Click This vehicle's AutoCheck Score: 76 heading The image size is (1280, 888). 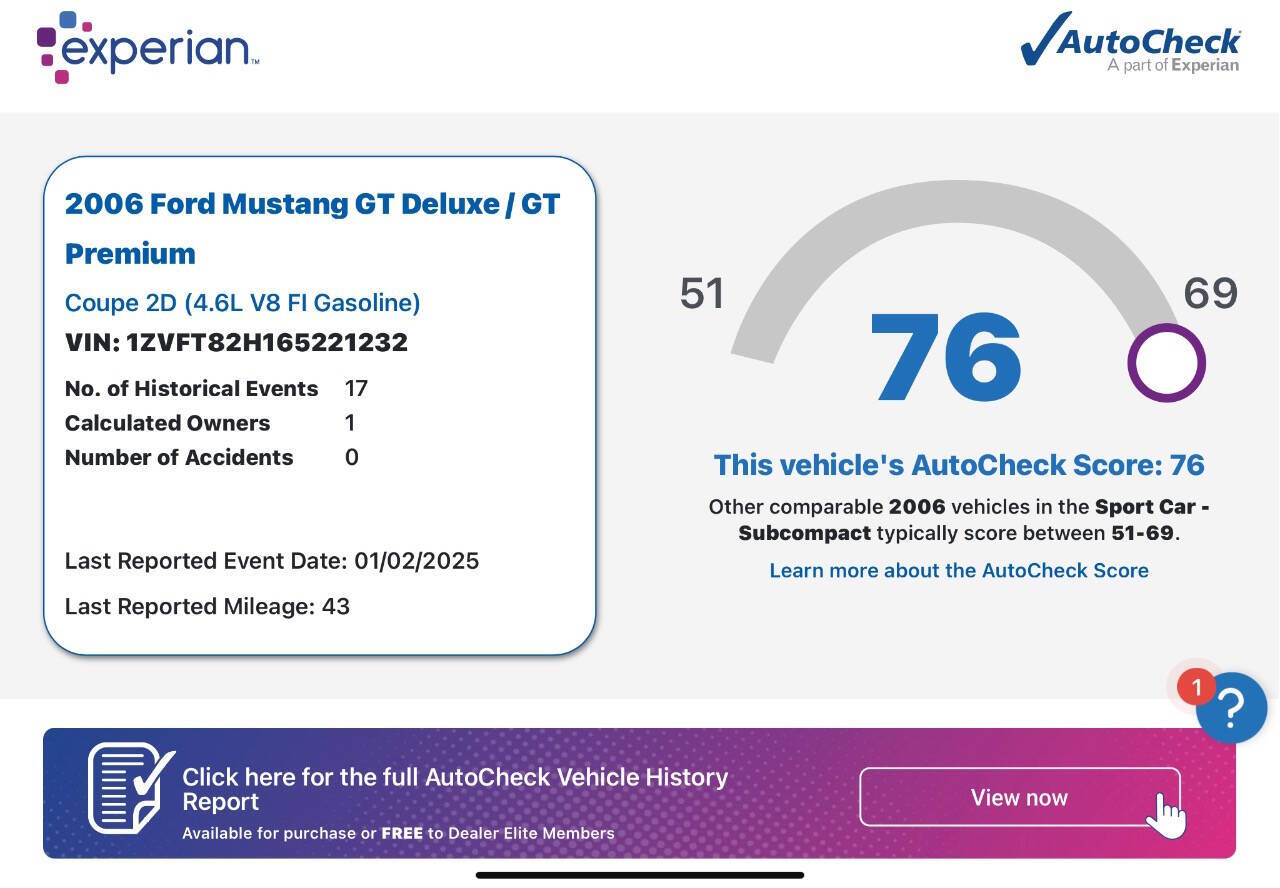[x=959, y=465]
